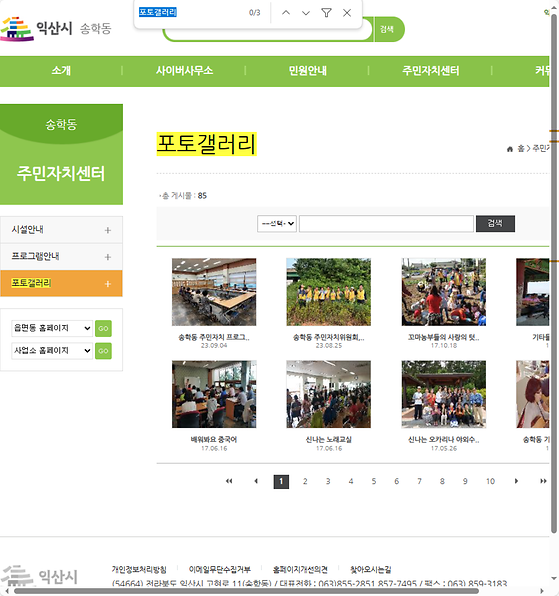559x596 pixels.
Task: Open the 23.08.25 주민자치위원회 photo
Action: click(329, 292)
